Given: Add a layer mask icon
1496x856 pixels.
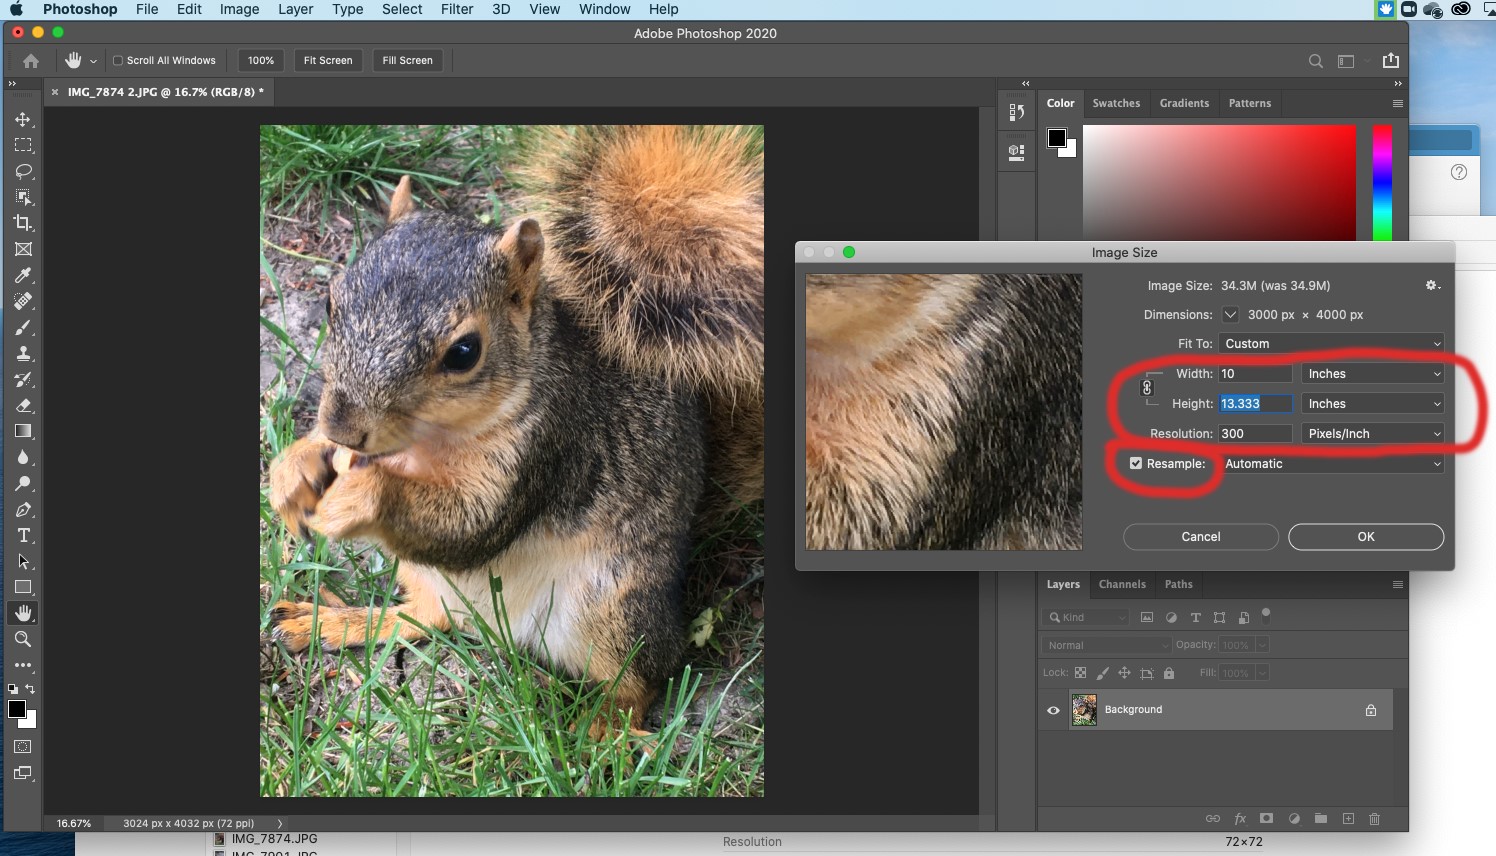Looking at the screenshot, I should [1266, 818].
